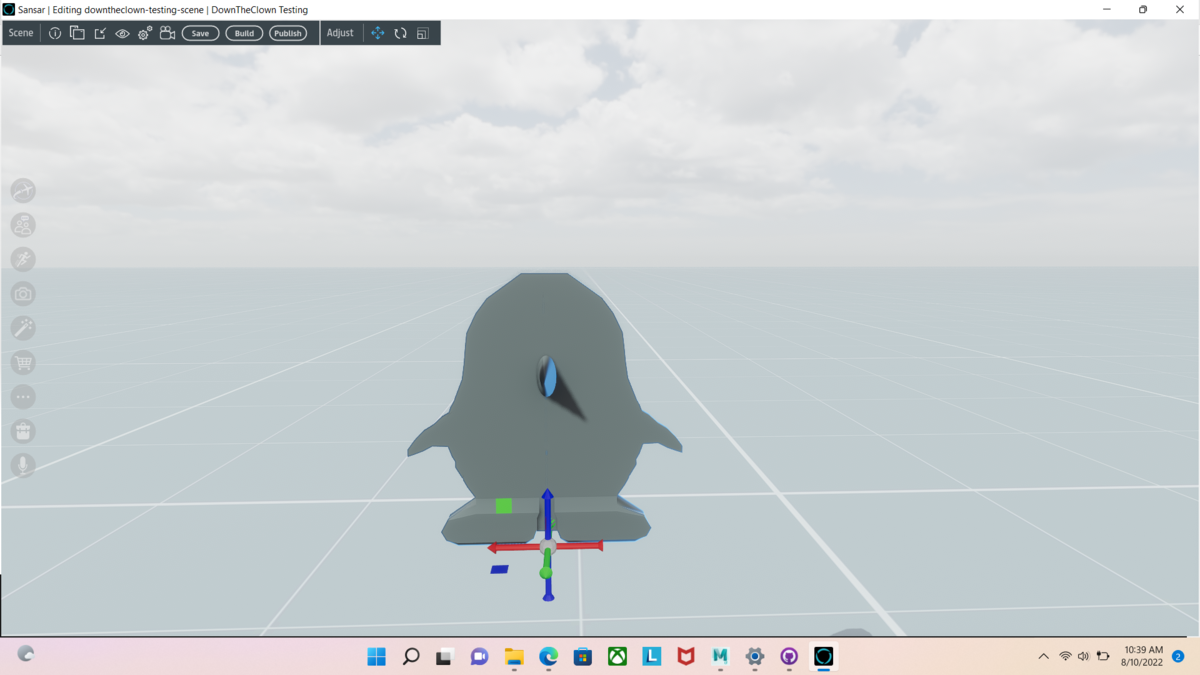Open the Scene toolbar section label
This screenshot has height=675, width=1200.
point(21,33)
